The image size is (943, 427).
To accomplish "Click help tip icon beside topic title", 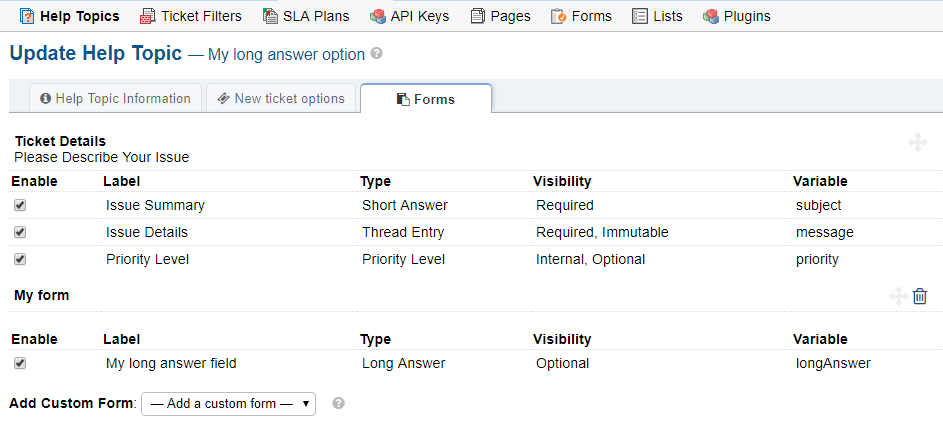I will coord(376,54).
